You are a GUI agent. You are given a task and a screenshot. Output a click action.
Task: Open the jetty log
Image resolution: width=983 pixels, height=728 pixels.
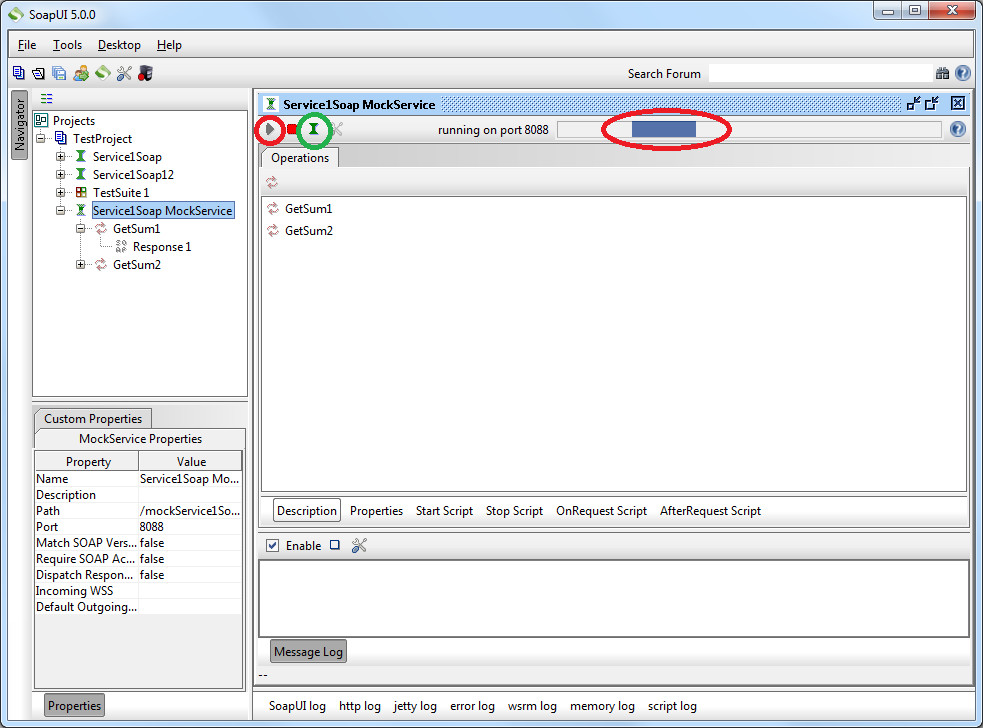[x=415, y=705]
